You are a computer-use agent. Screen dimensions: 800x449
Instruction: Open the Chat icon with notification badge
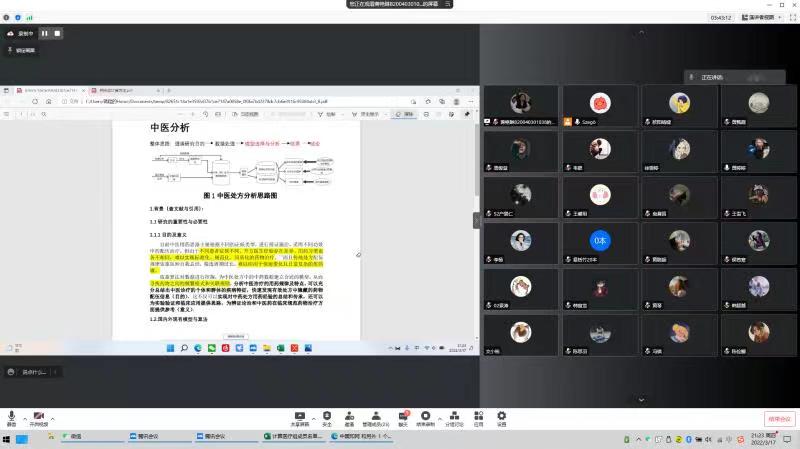pyautogui.click(x=403, y=415)
